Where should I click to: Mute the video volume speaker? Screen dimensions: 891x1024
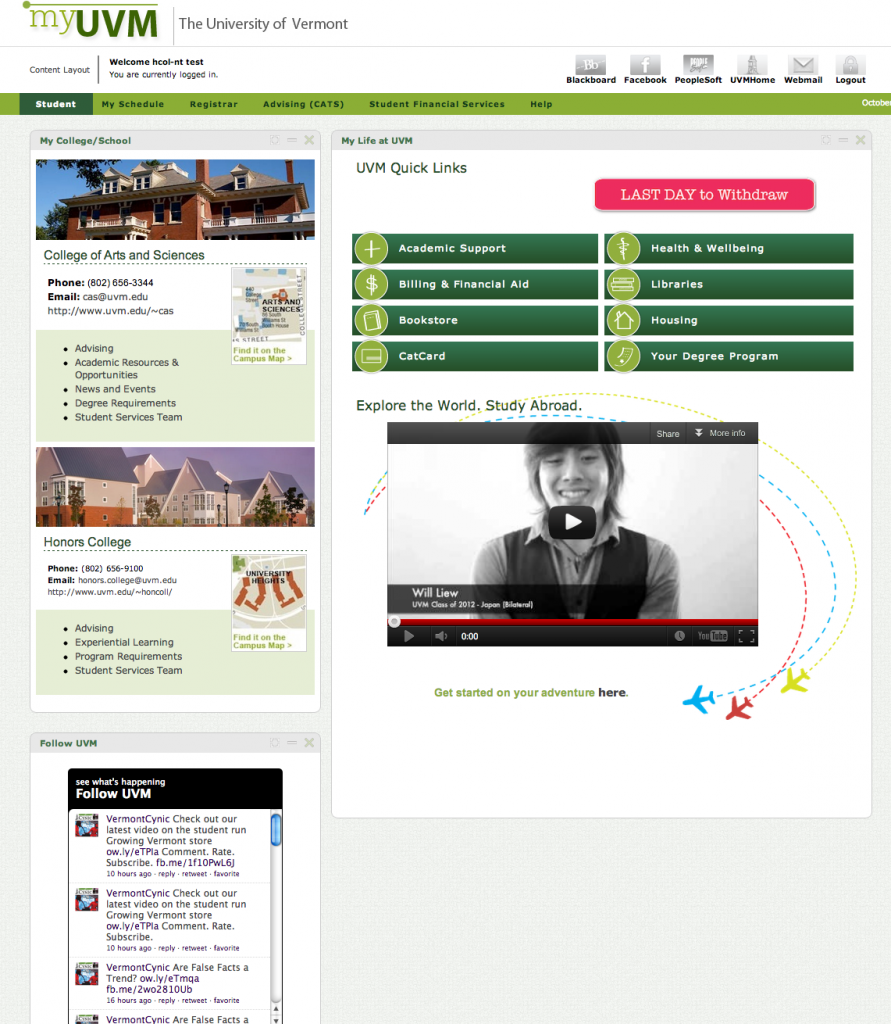[441, 636]
